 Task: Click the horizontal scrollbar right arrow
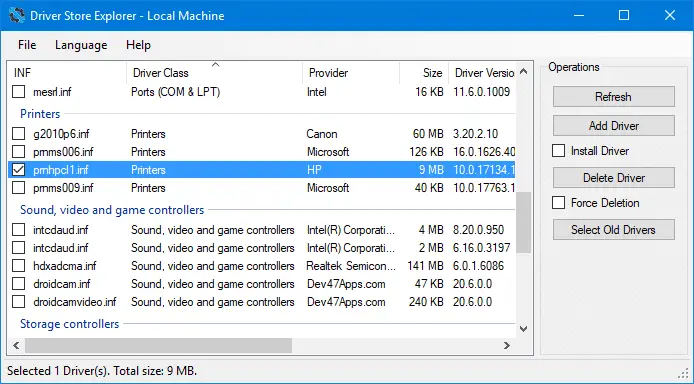pos(507,346)
